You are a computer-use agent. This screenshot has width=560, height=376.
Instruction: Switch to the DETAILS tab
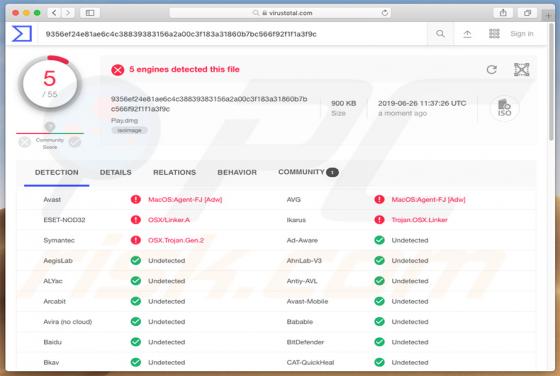115,172
